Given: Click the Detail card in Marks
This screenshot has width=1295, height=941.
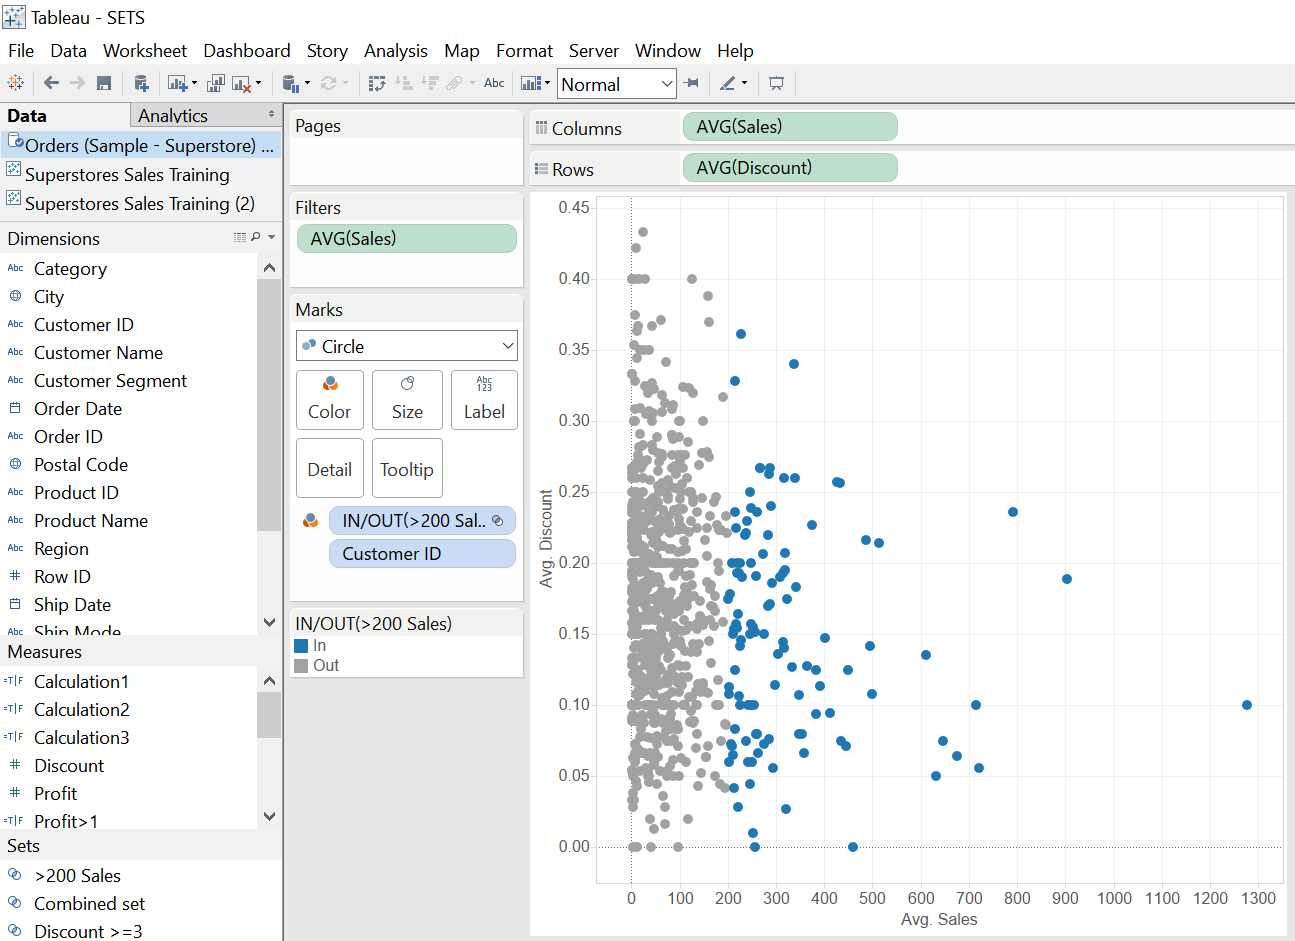Looking at the screenshot, I should (330, 468).
